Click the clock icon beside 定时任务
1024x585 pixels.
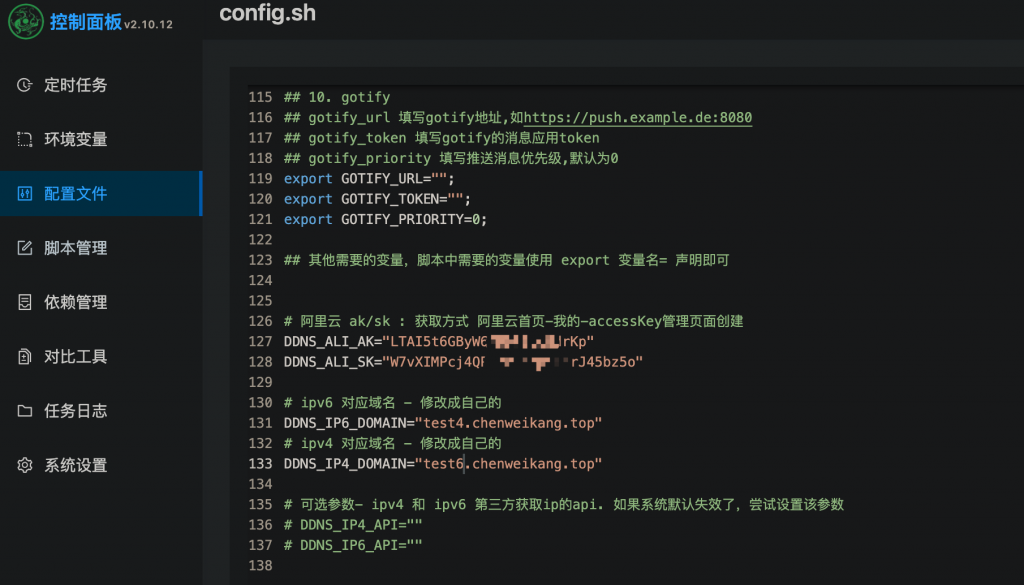25,85
